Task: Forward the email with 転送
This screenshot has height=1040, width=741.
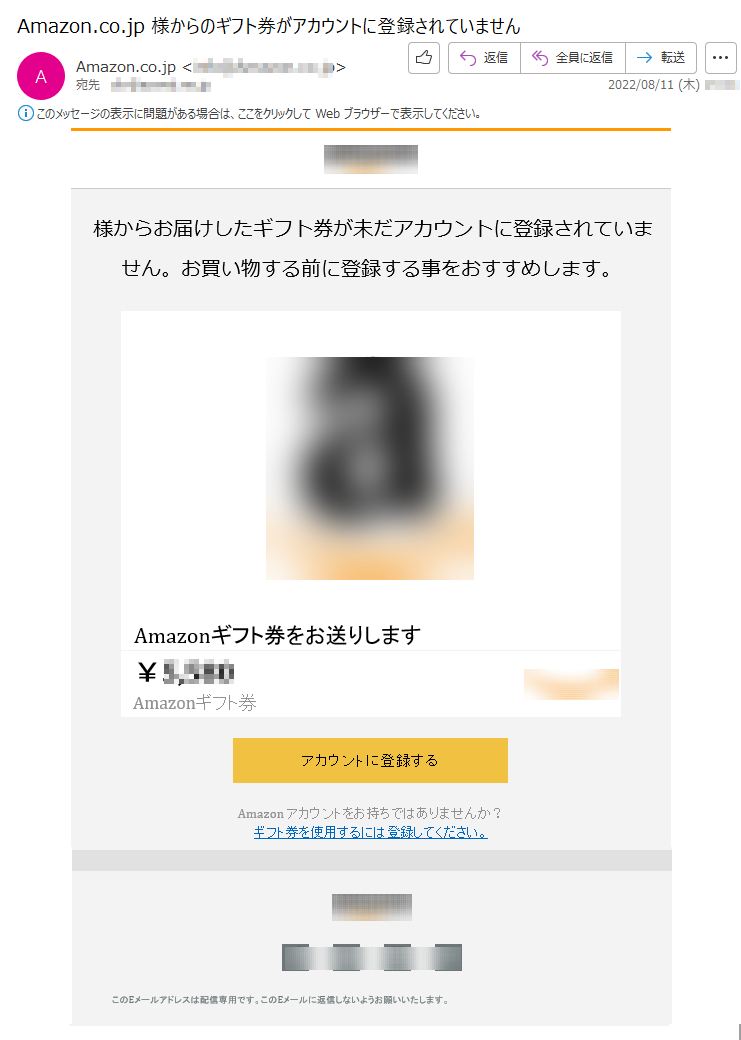Action: coord(661,58)
